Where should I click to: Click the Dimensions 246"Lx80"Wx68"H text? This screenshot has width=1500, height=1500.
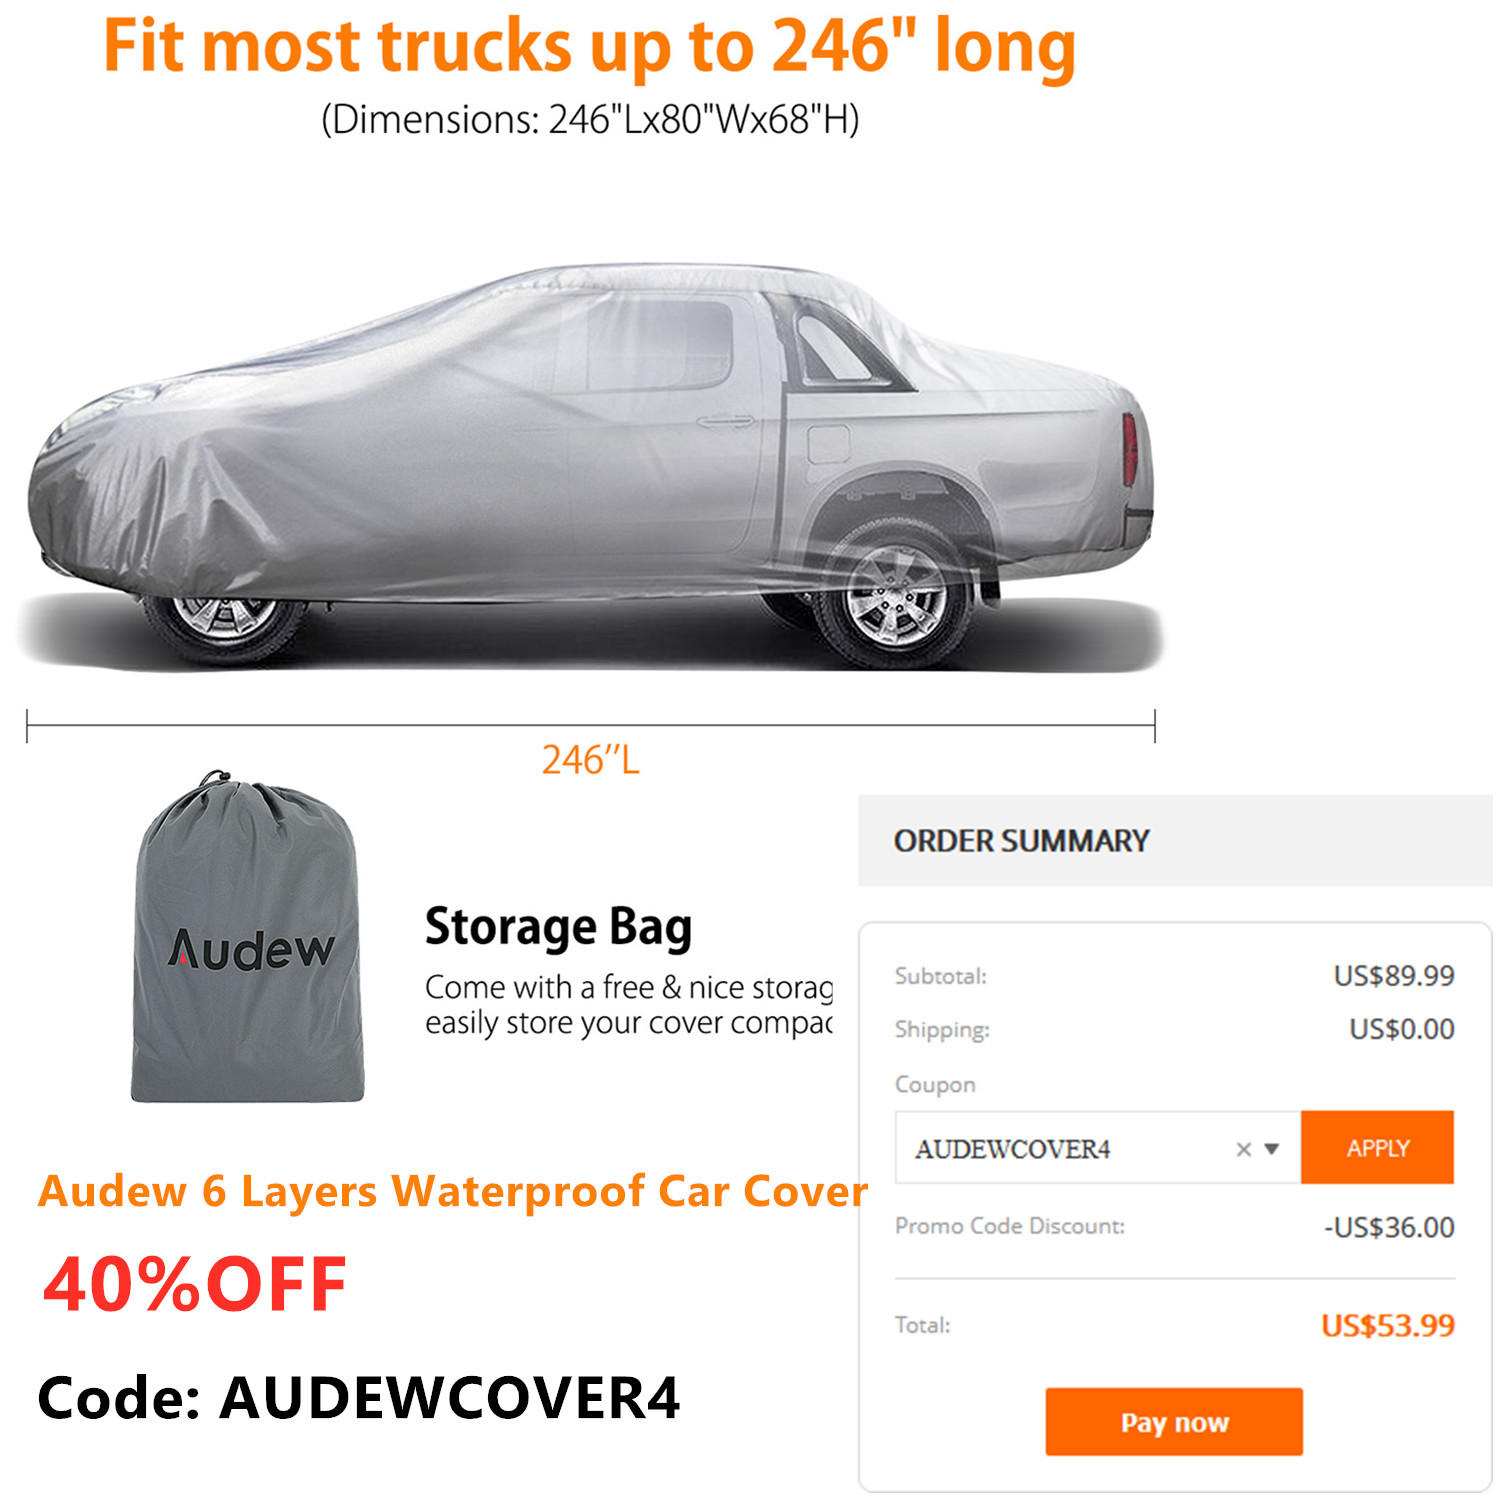pos(590,120)
